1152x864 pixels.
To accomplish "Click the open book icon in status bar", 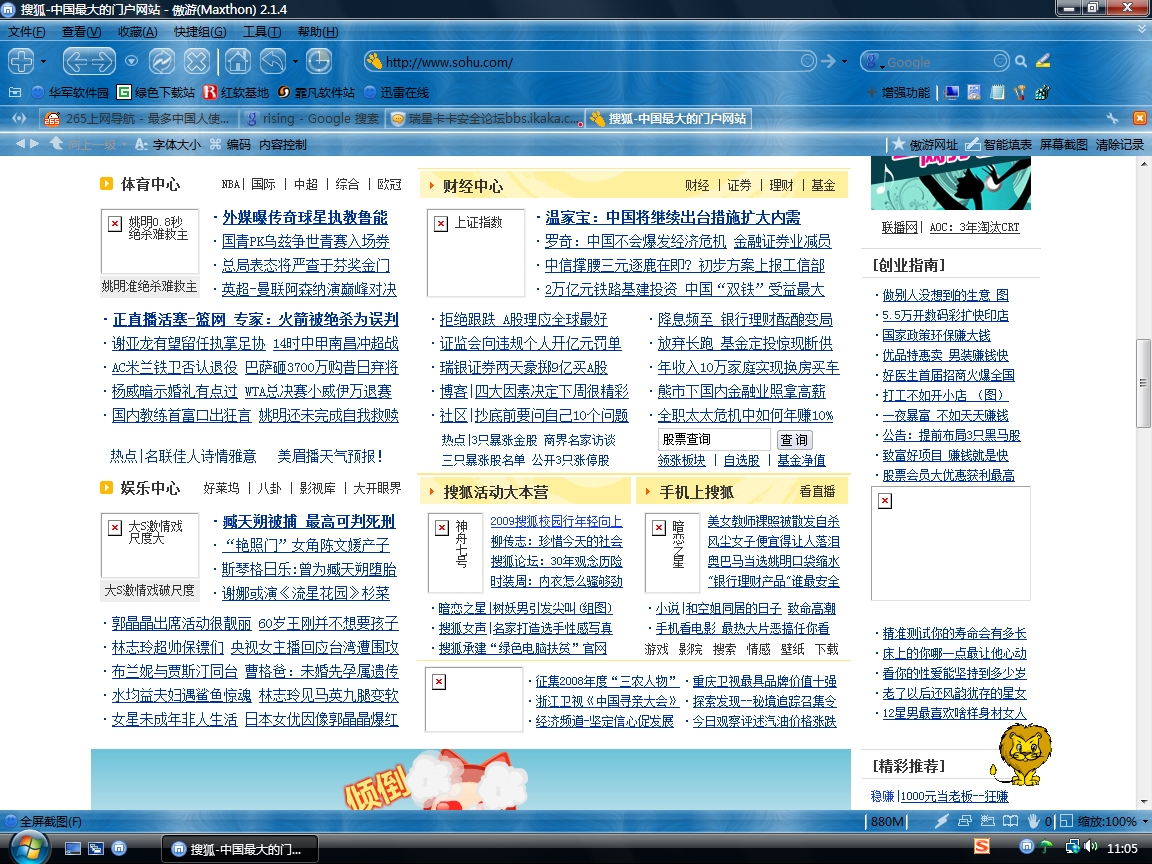I will pos(1011,821).
